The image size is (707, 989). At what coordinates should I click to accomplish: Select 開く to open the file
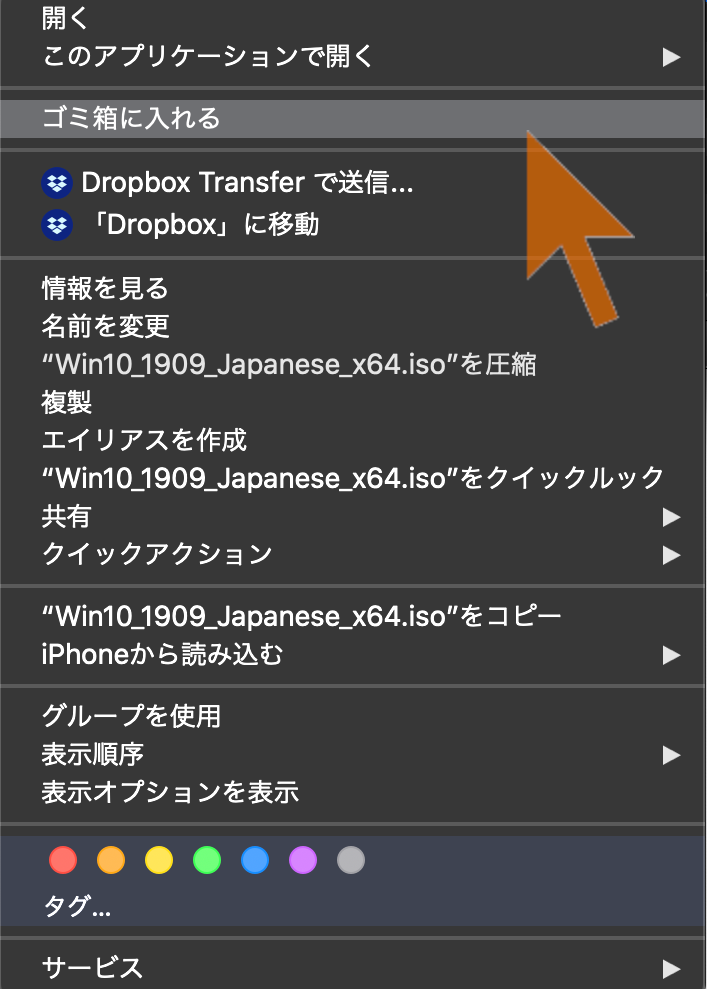point(352,19)
